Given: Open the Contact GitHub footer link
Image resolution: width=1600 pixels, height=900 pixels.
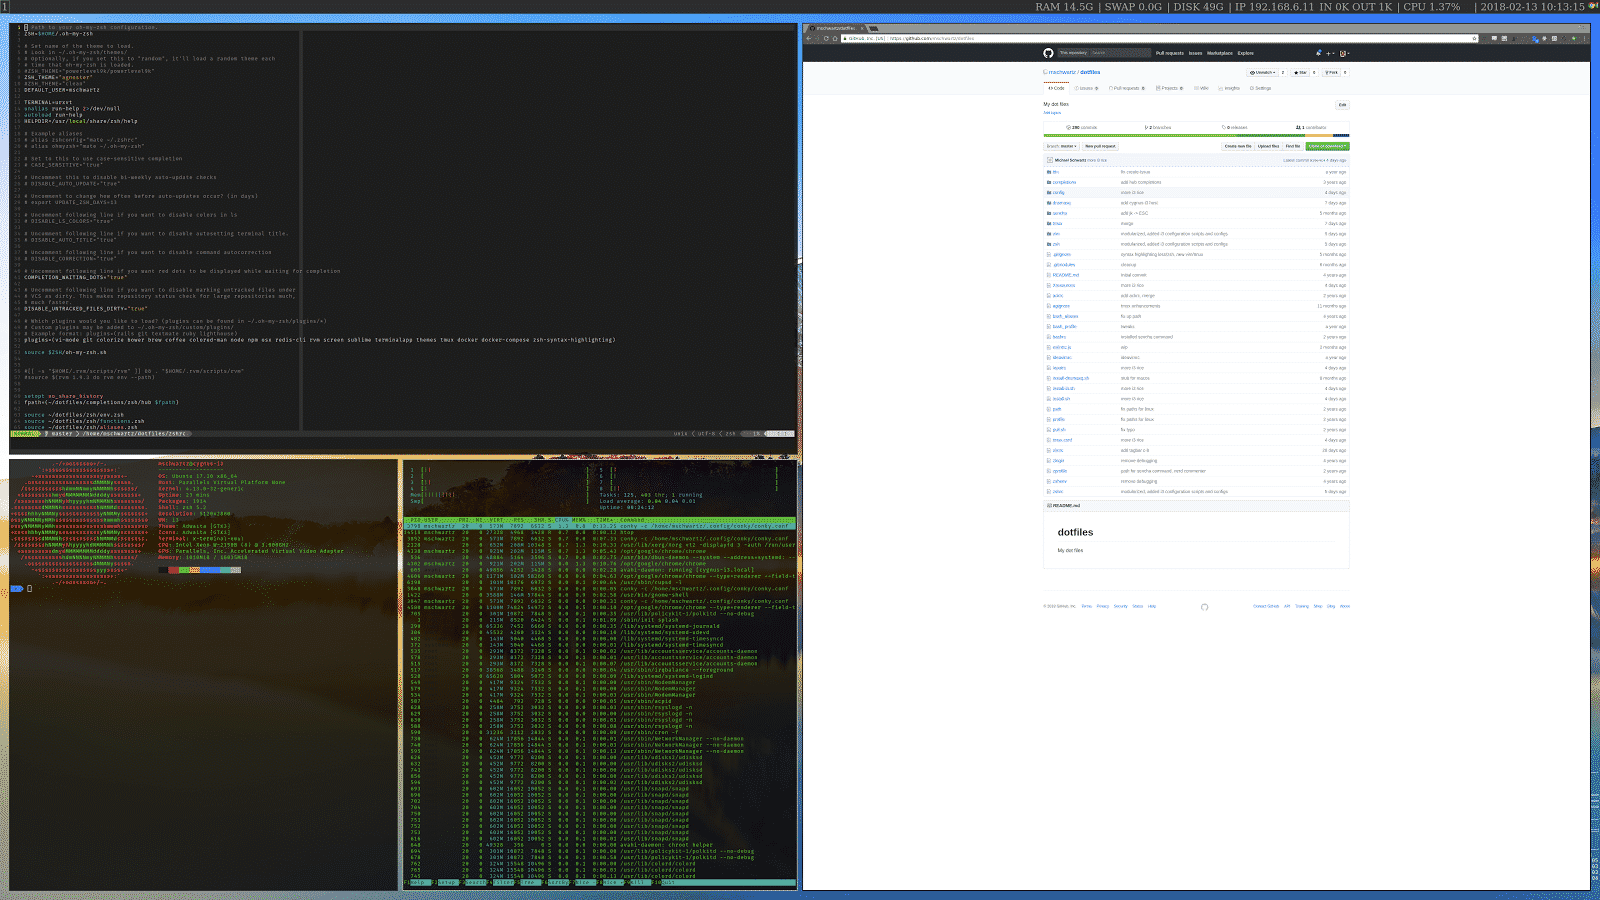Looking at the screenshot, I should [x=1266, y=606].
